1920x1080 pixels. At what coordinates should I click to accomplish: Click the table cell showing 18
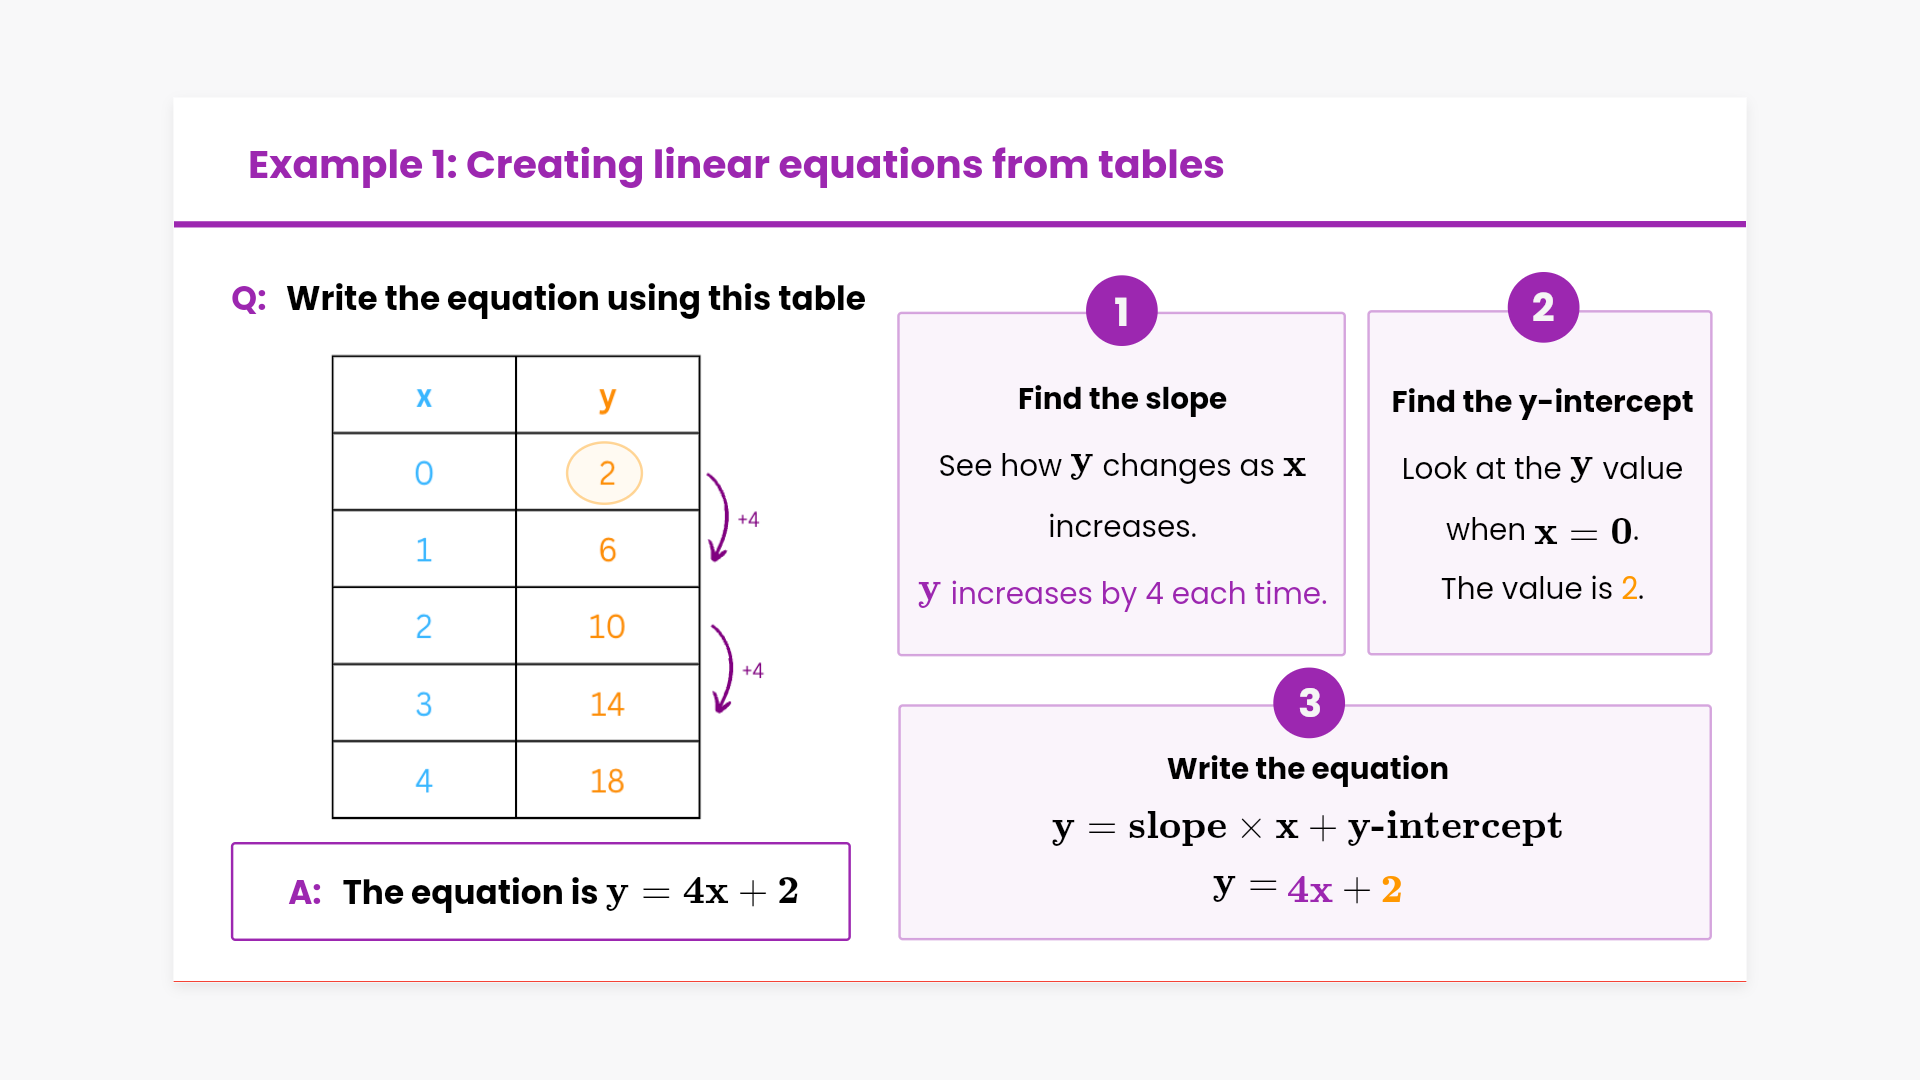coord(607,781)
